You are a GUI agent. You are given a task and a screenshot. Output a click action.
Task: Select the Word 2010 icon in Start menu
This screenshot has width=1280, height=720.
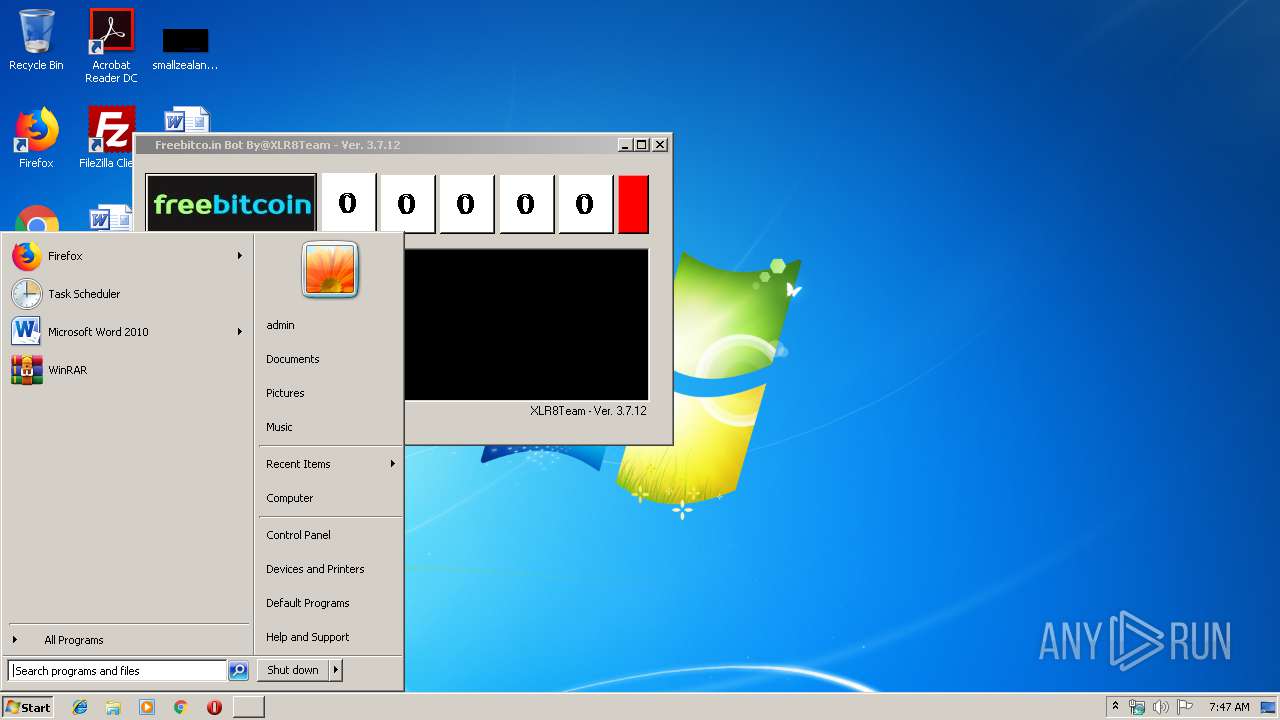tap(27, 332)
